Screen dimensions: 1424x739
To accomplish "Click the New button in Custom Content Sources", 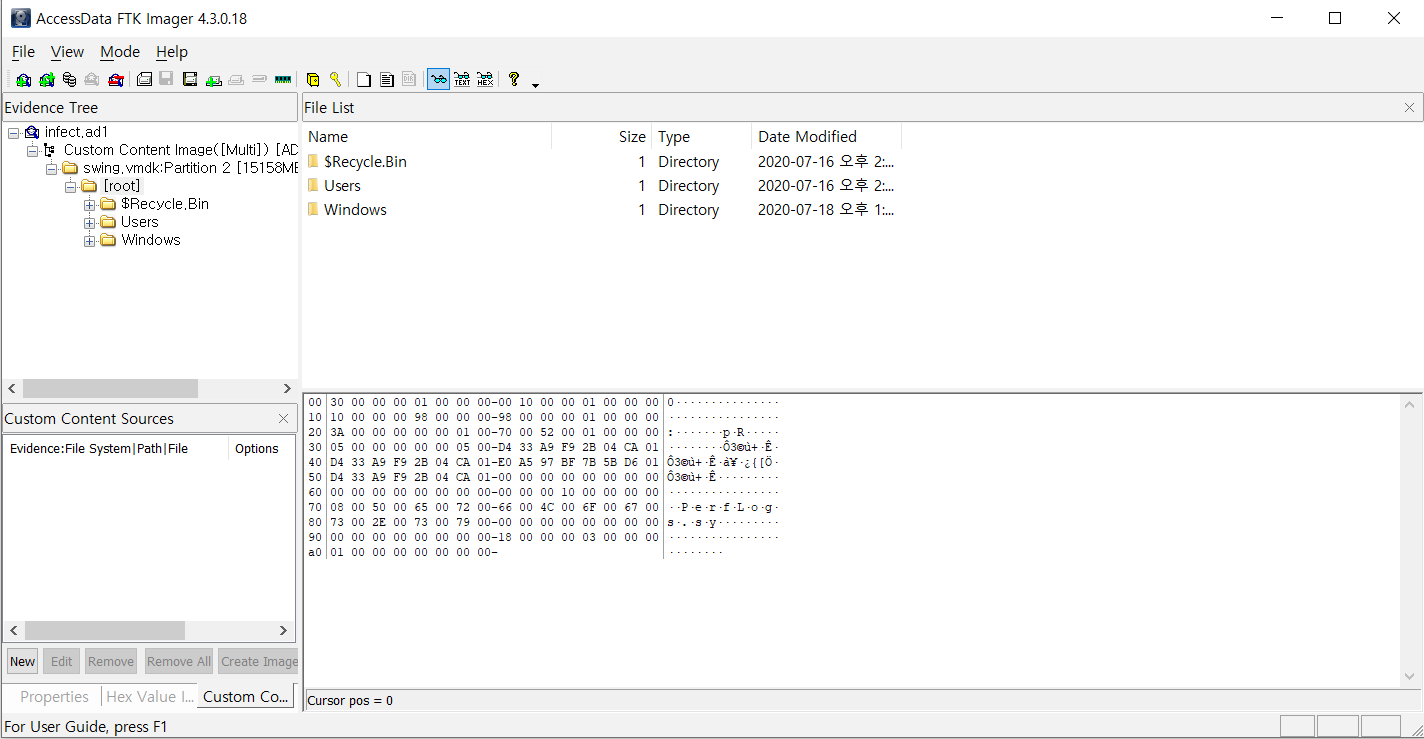I will tap(23, 661).
